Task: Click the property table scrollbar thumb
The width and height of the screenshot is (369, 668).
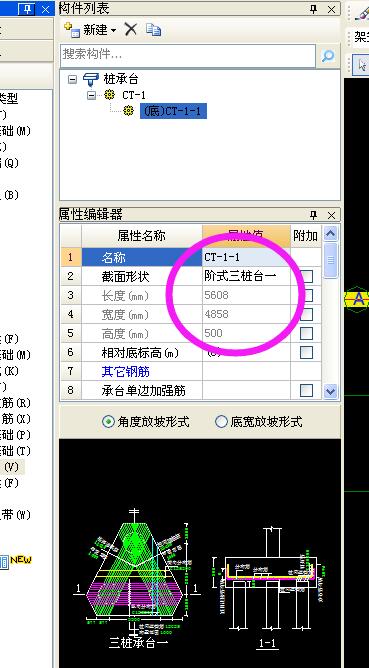Action: [x=331, y=260]
